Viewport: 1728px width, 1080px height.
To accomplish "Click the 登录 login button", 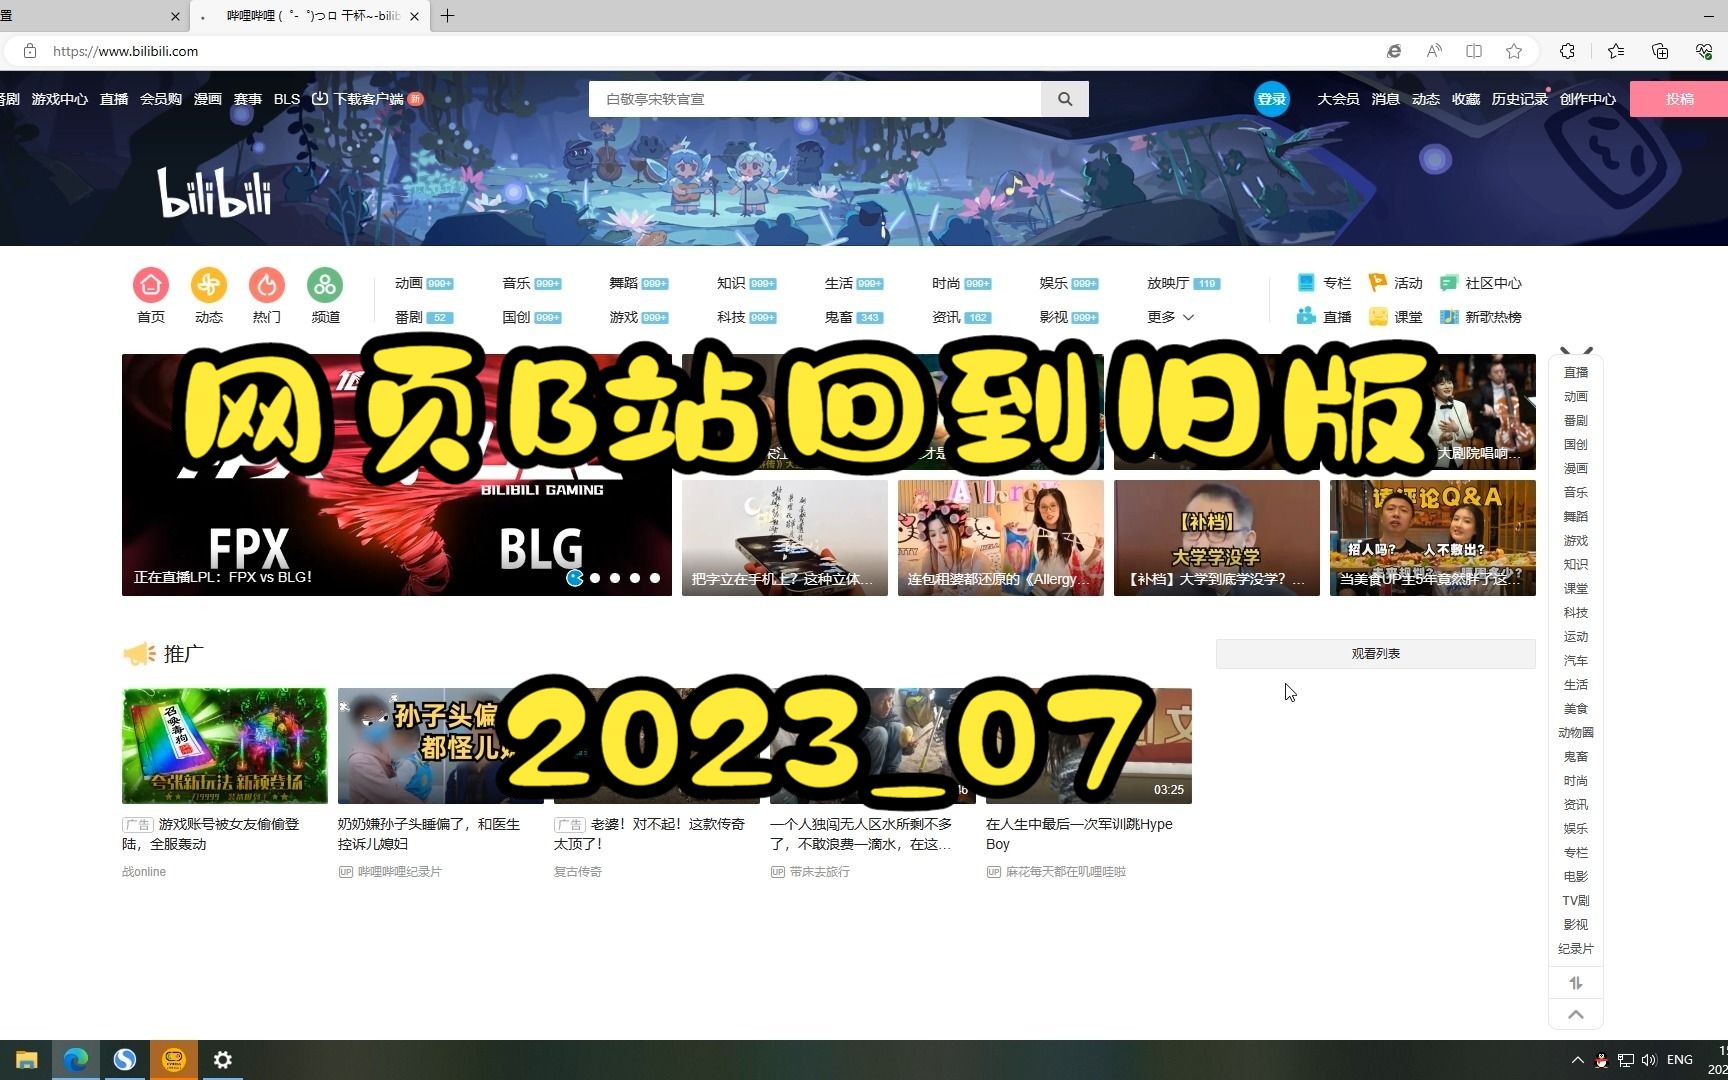I will [1272, 99].
